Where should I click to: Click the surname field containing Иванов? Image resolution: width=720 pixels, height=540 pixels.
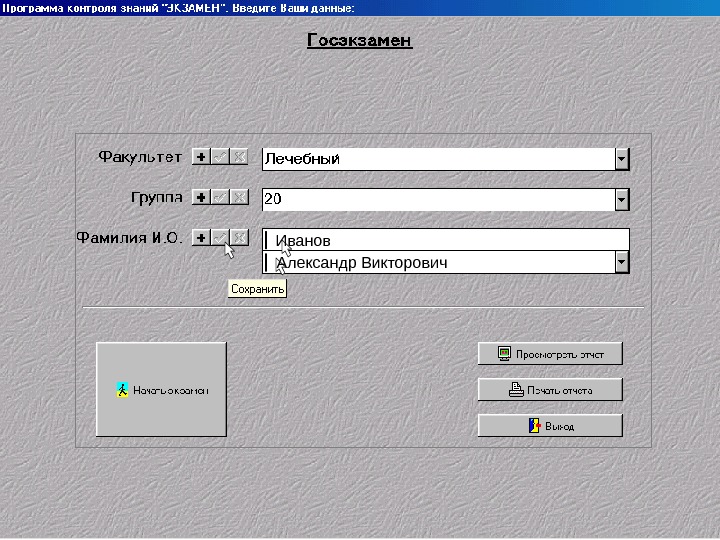(x=445, y=240)
